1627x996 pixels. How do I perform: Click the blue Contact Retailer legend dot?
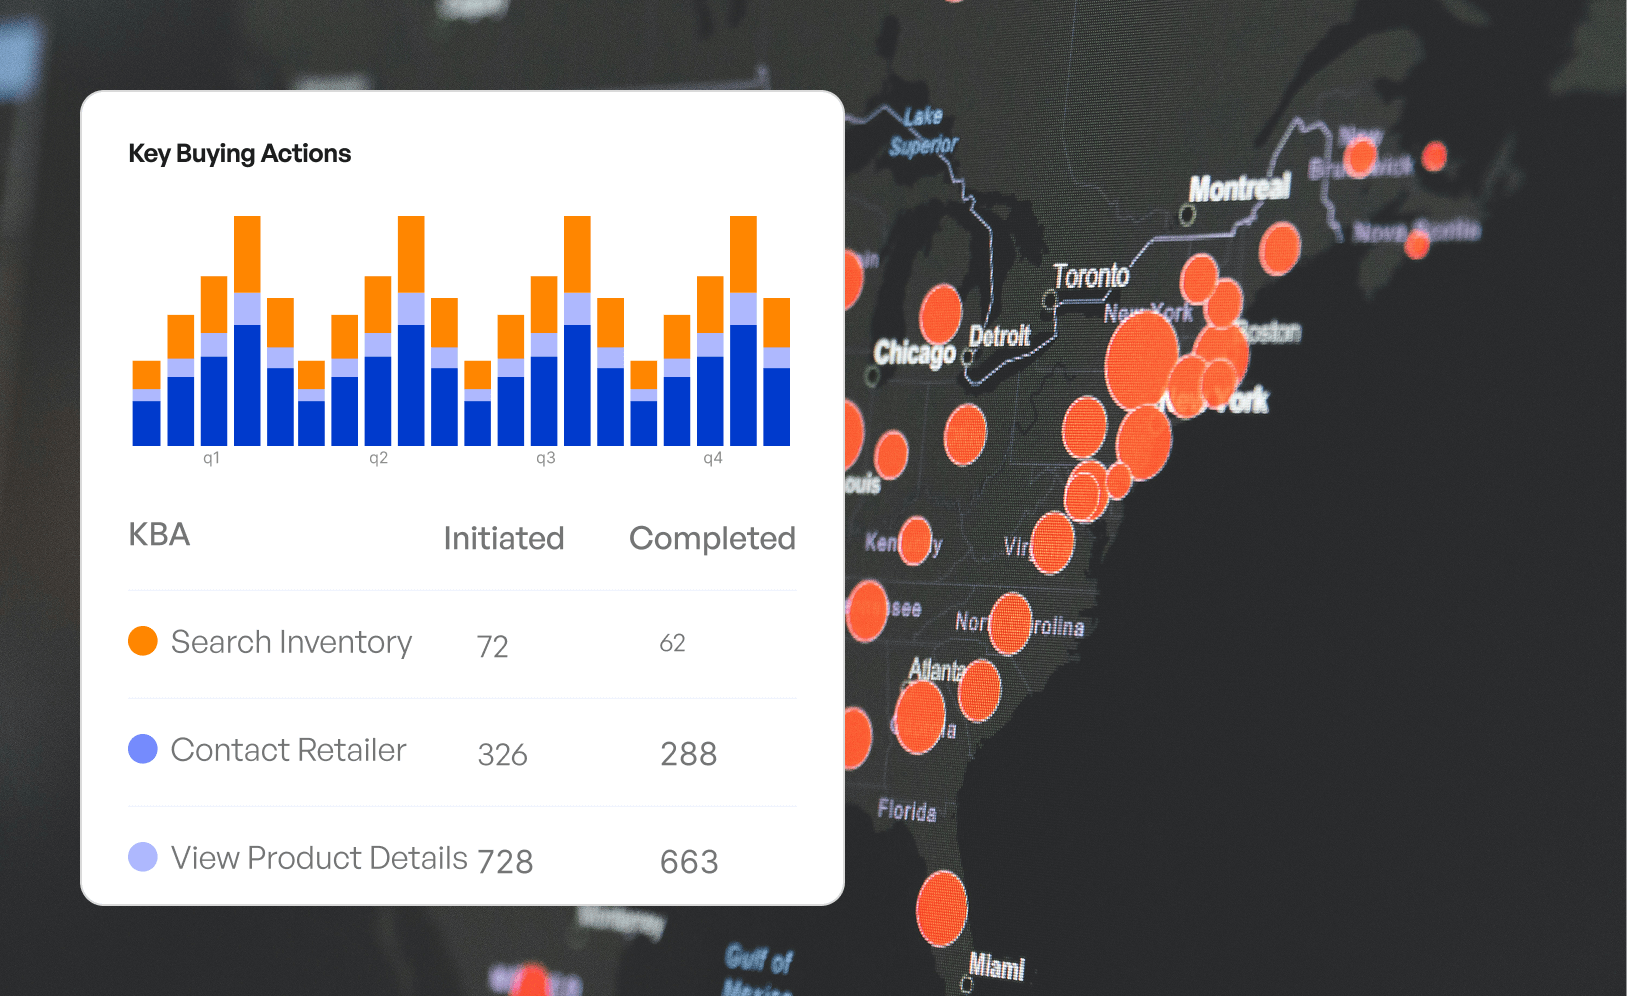coord(143,749)
